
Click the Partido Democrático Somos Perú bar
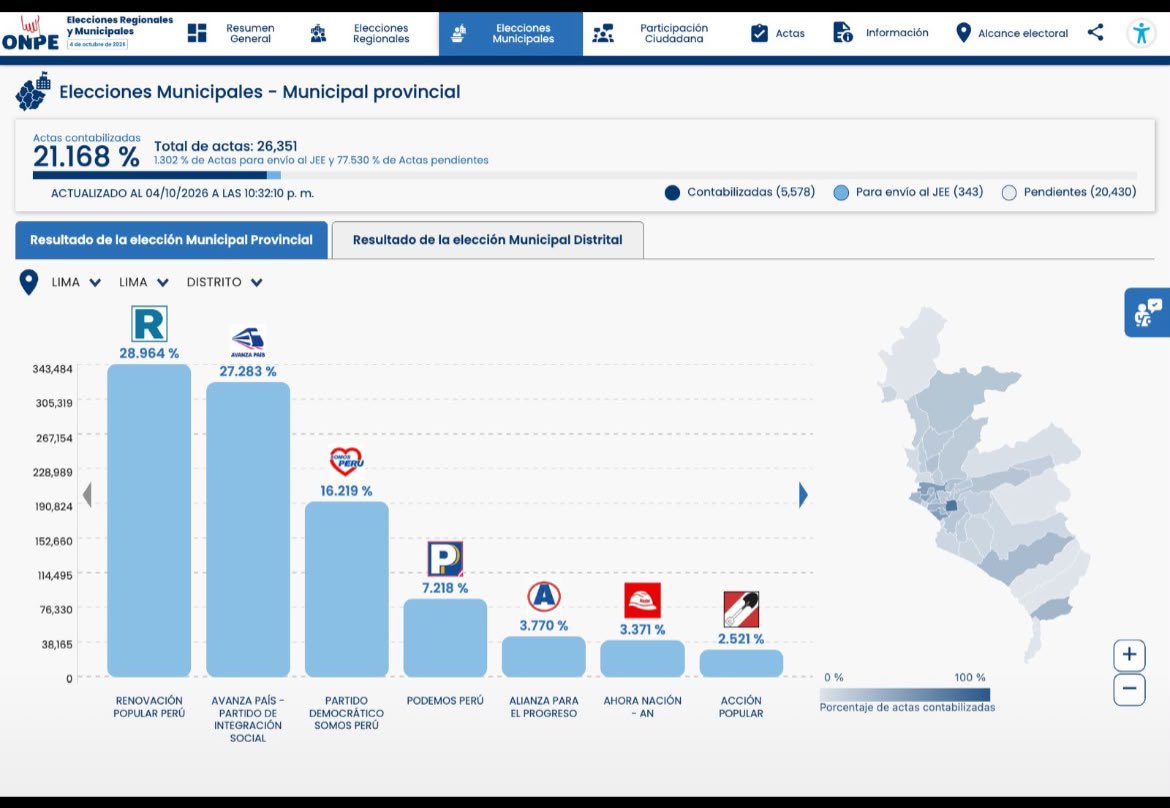coord(346,589)
